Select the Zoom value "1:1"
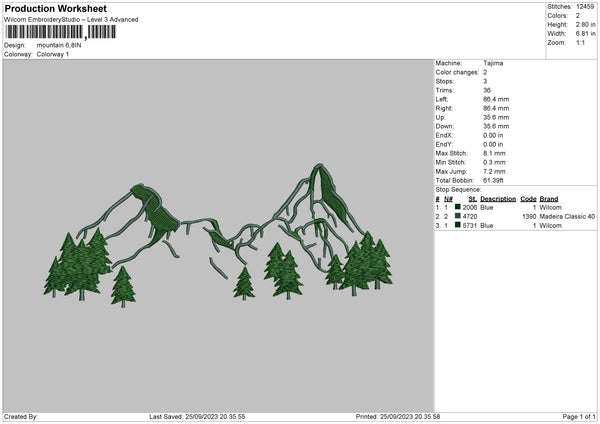This screenshot has height=424, width=600. click(x=580, y=42)
